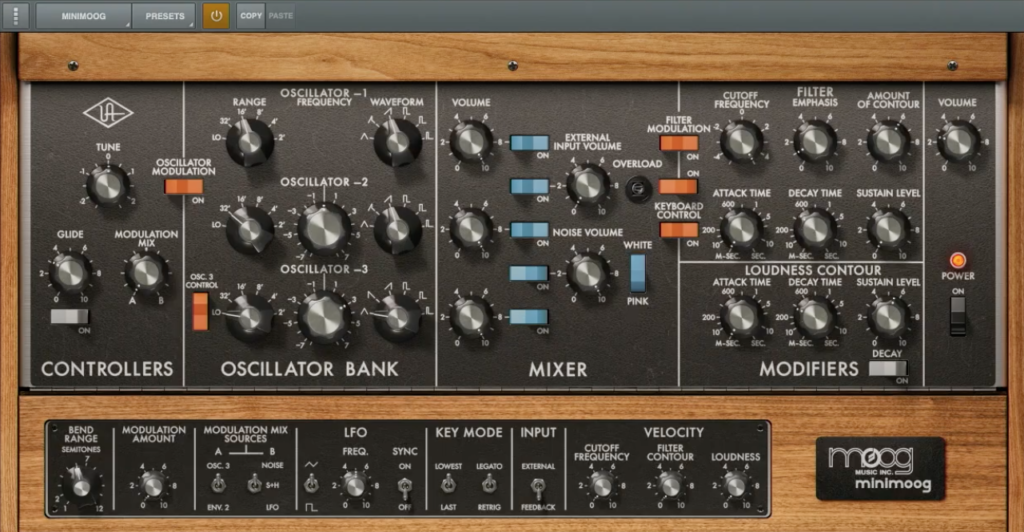Click the Oscillator 3 range knob
This screenshot has width=1024, height=532.
point(249,318)
